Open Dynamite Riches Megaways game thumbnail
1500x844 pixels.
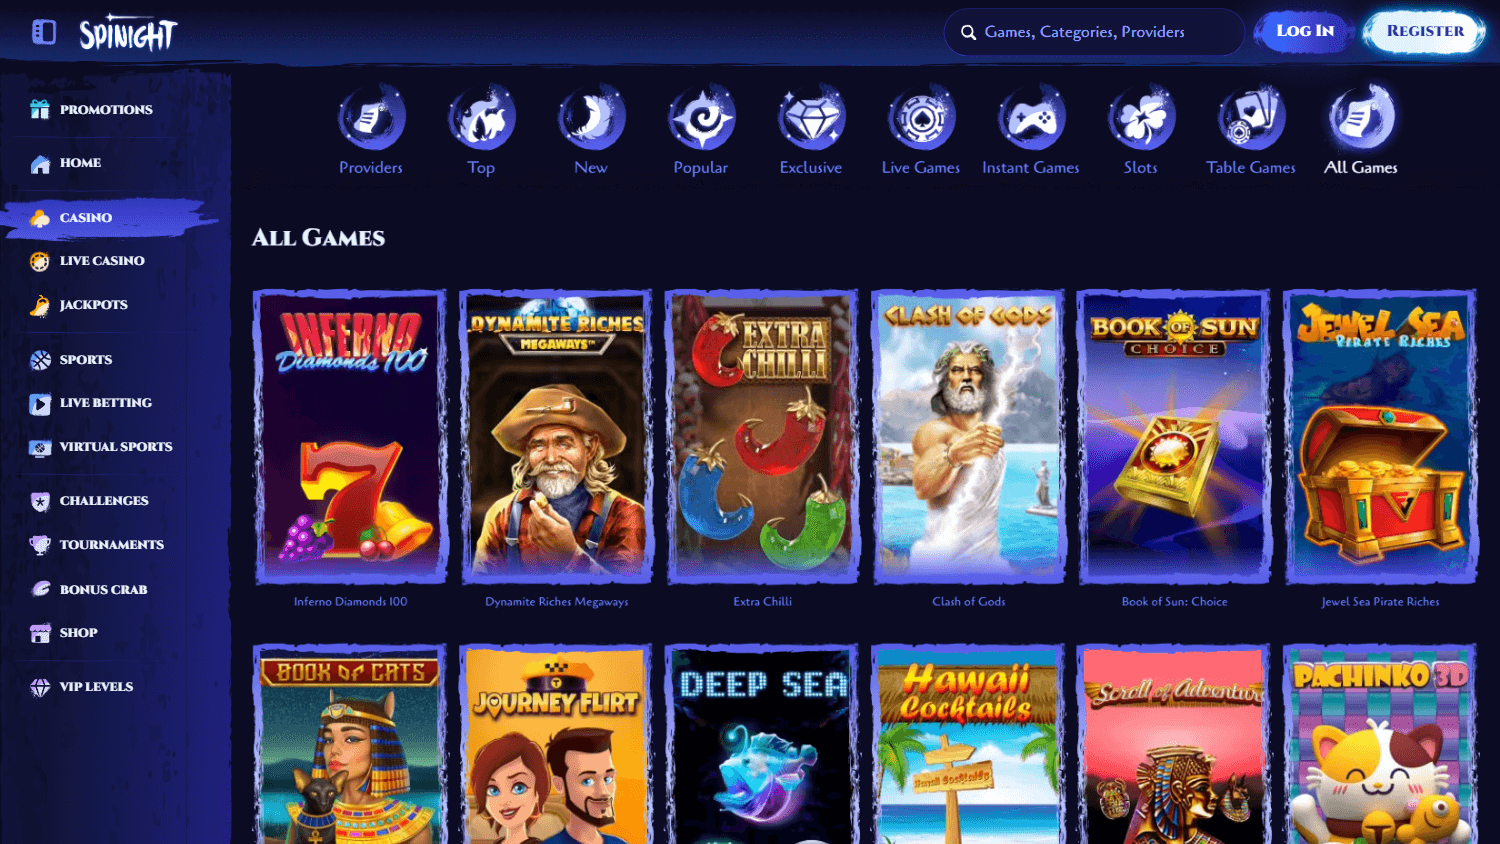point(556,436)
